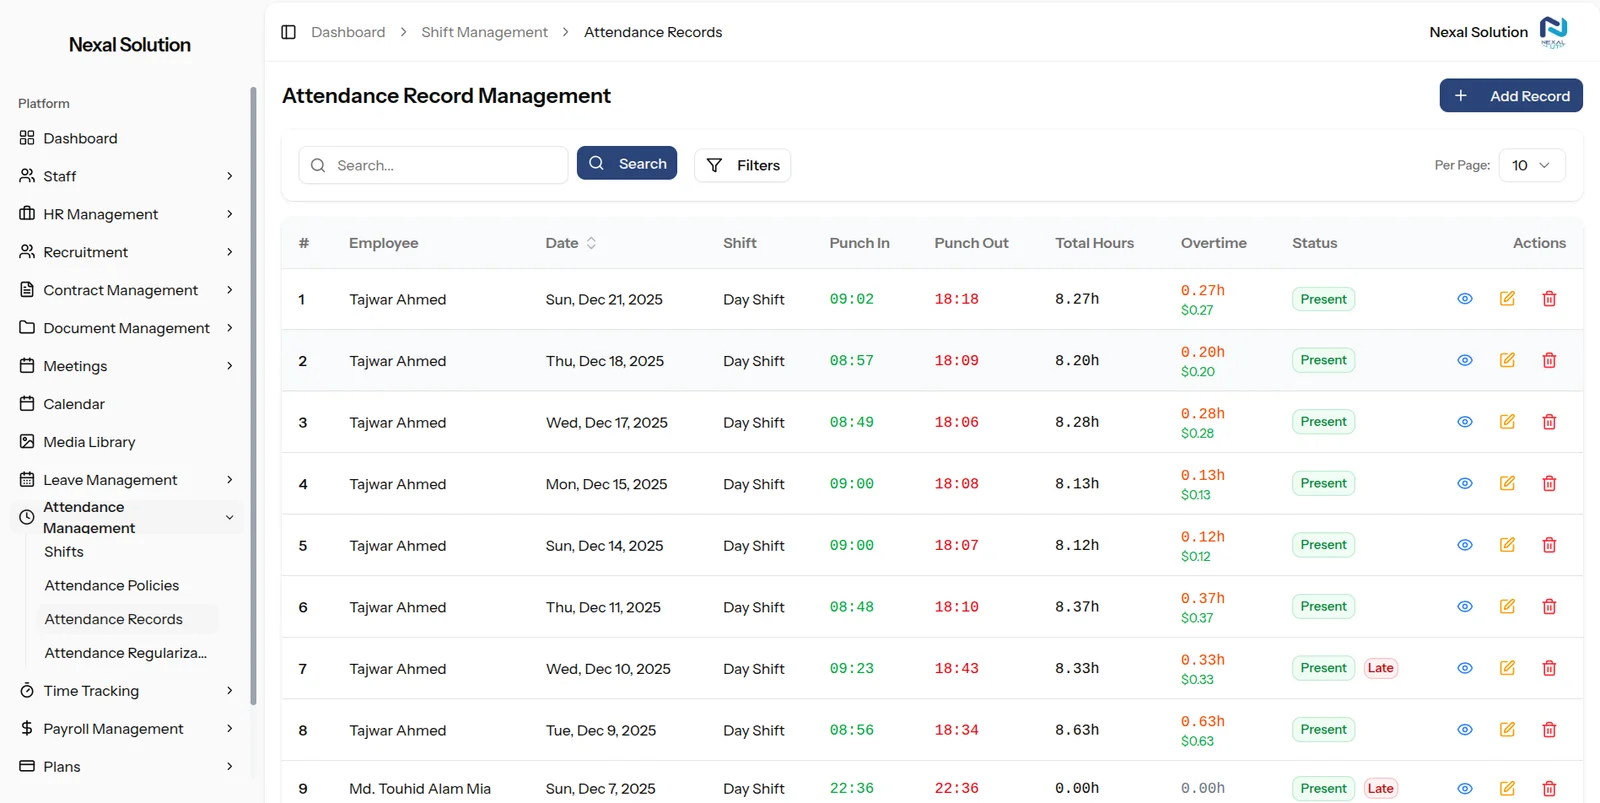
Task: Sort table by Date column
Action: point(571,243)
